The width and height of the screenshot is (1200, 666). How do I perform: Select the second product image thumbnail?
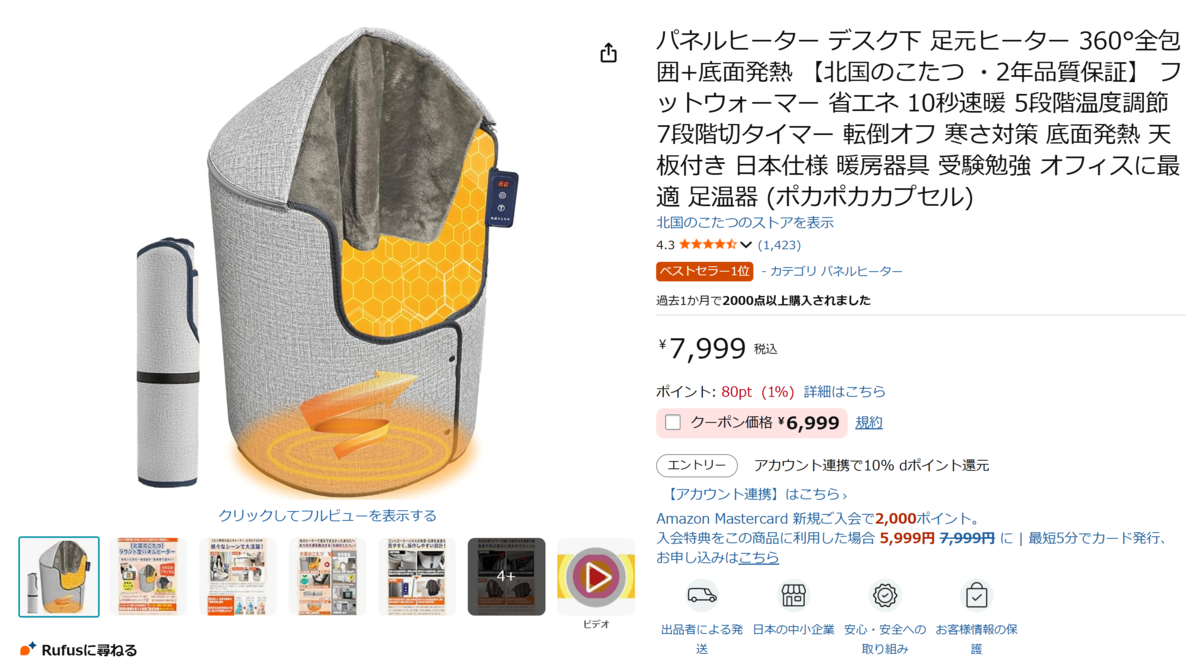click(147, 577)
